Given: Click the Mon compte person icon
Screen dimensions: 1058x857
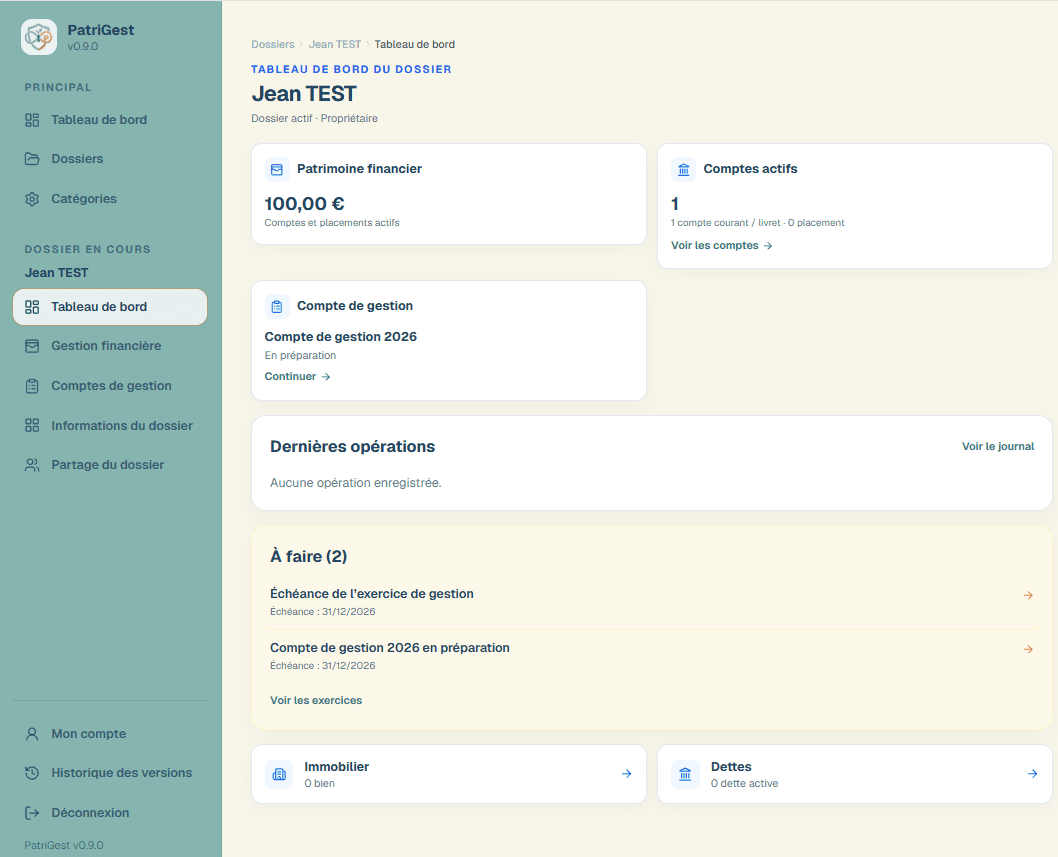Looking at the screenshot, I should tap(32, 734).
